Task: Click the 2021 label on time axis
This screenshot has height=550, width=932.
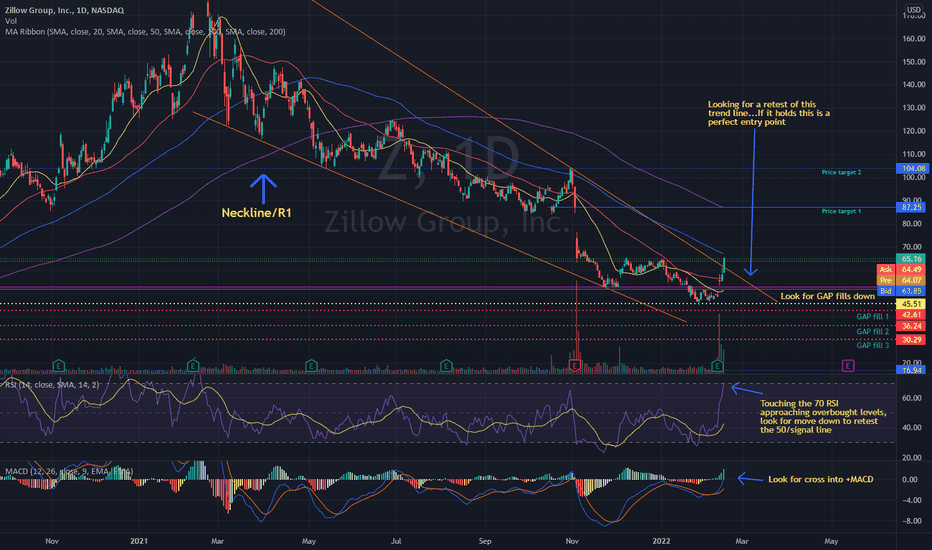Action: (139, 541)
